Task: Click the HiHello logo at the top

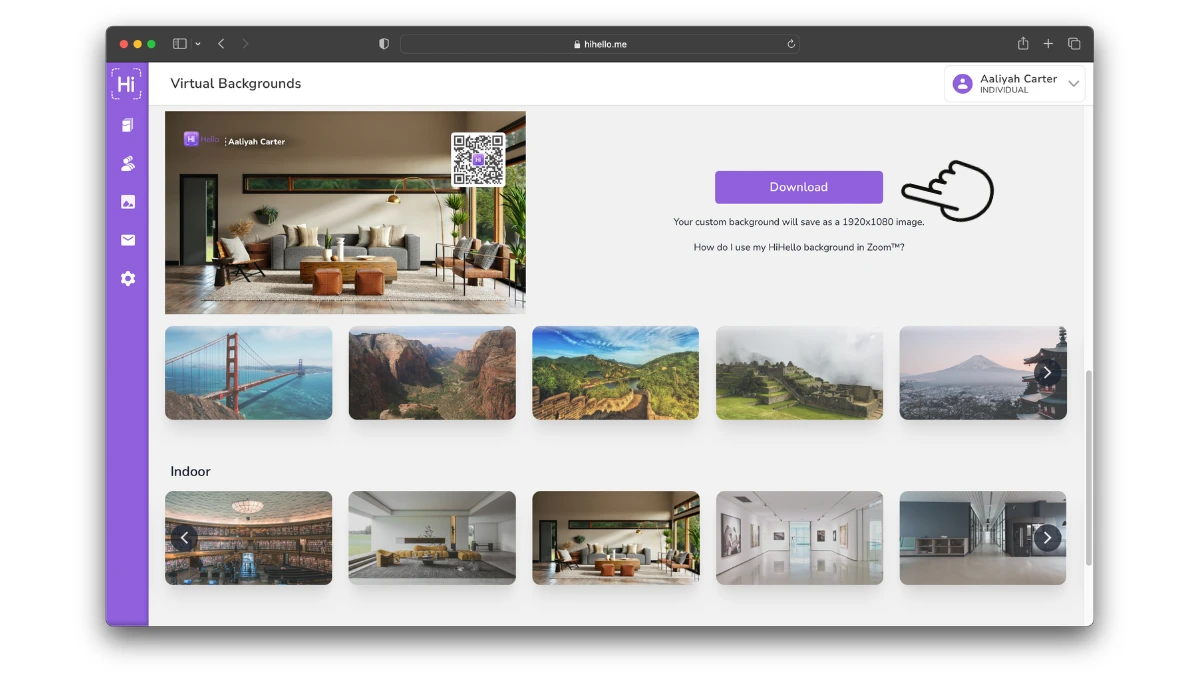Action: click(126, 84)
